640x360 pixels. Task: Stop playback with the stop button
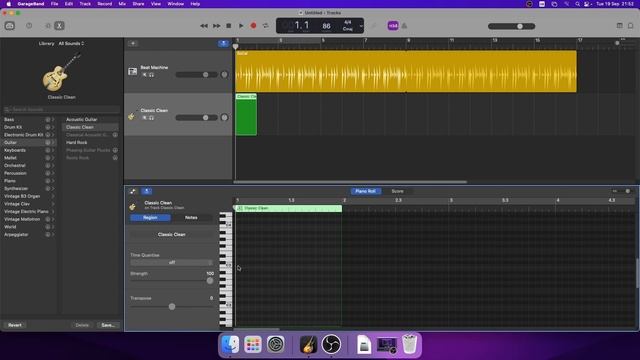[229, 26]
